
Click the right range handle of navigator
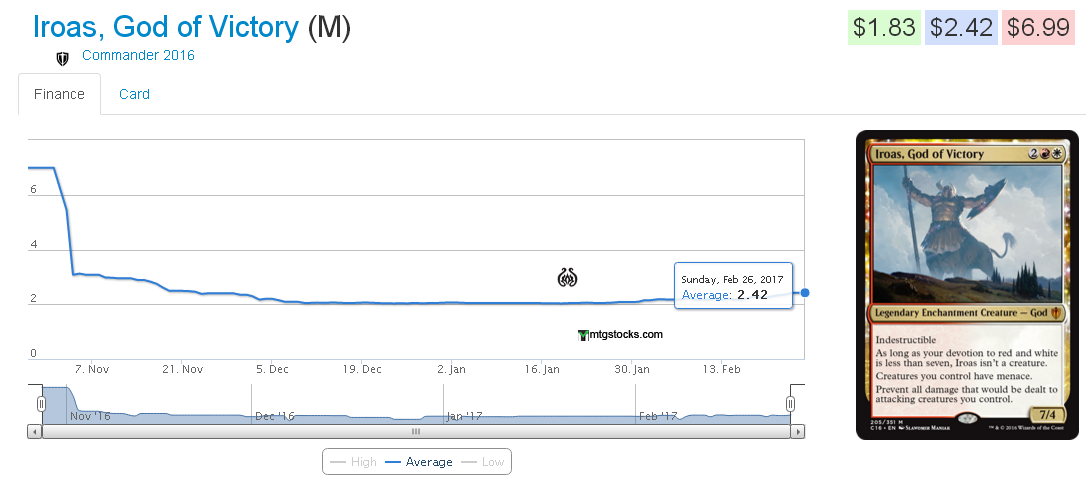coord(790,404)
